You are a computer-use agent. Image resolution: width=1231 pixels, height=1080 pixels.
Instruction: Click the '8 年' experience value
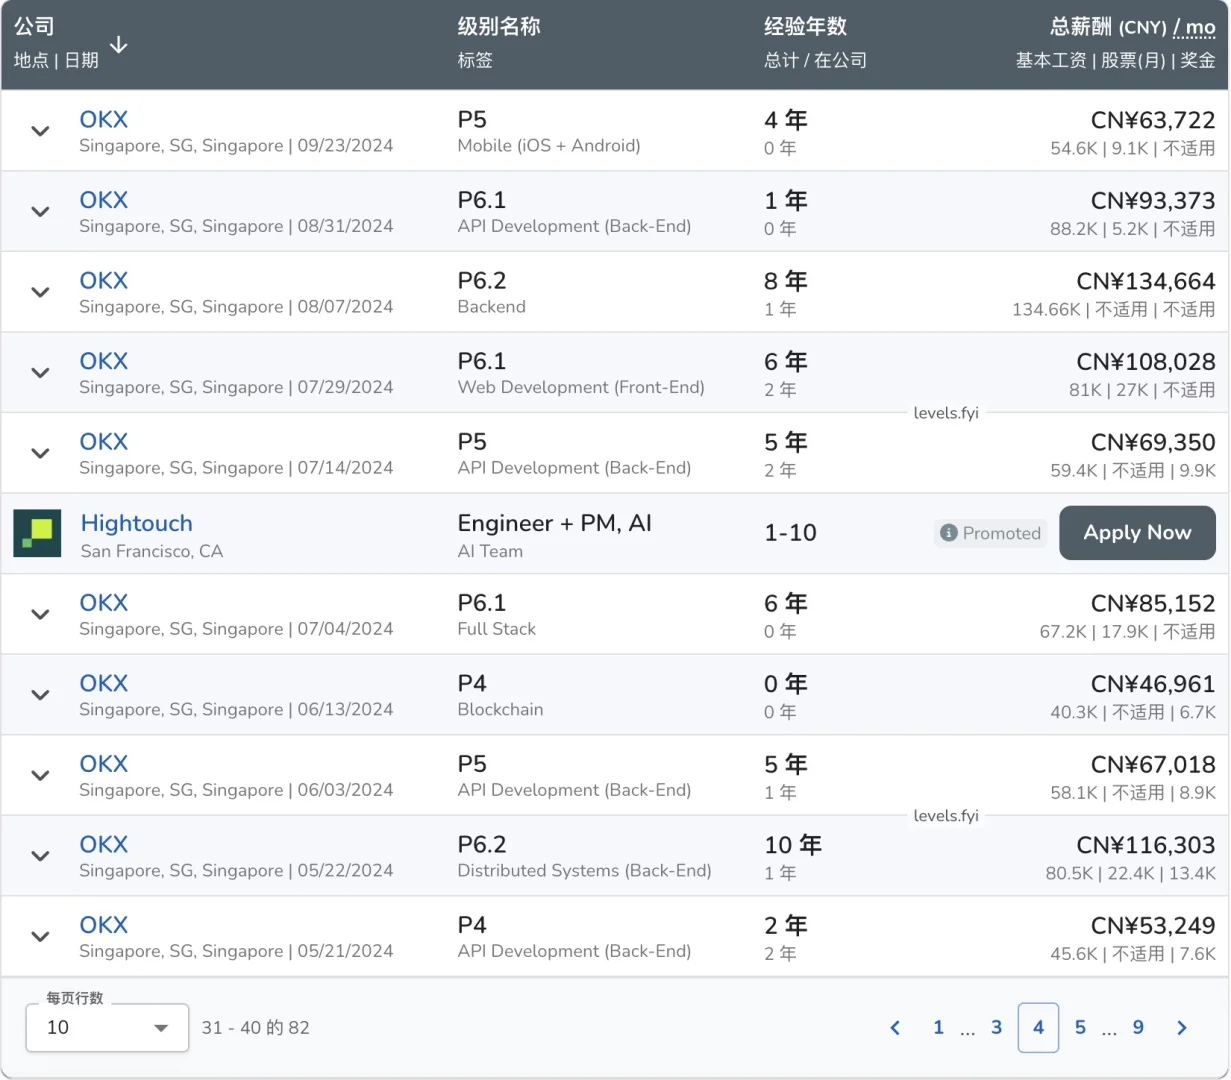point(786,281)
